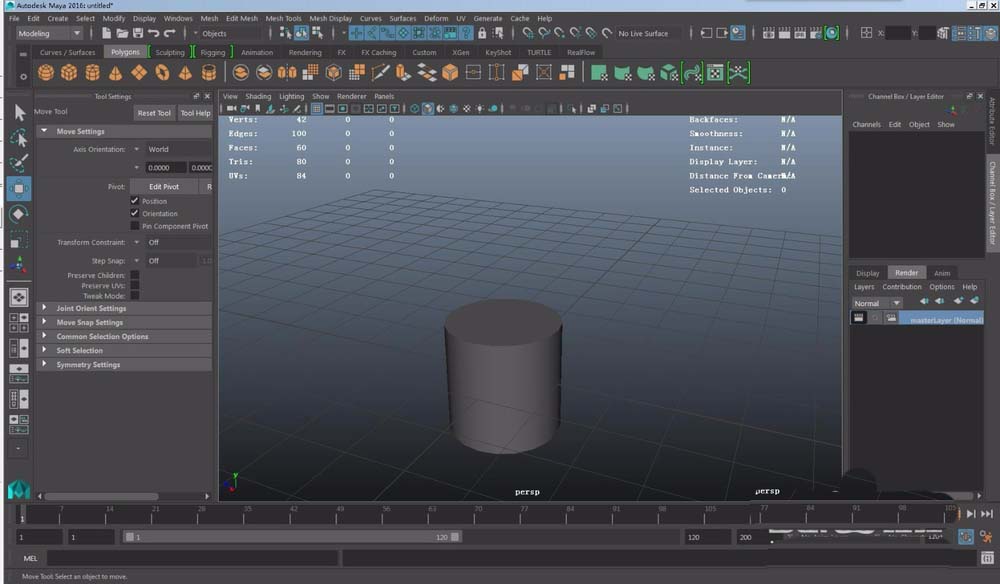This screenshot has height=584, width=1000.
Task: Activate the Lasso Select tool
Action: coord(19,137)
